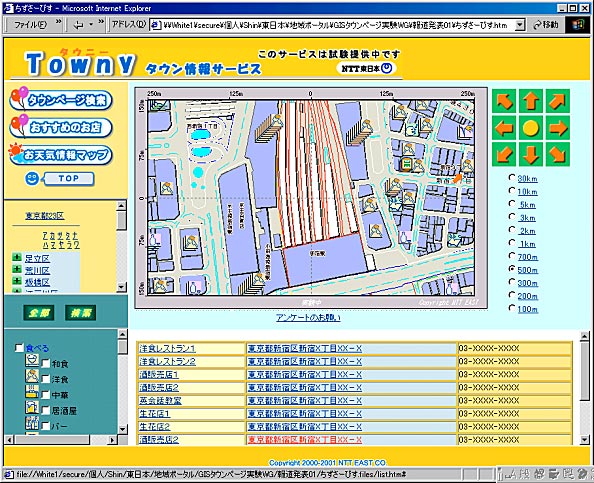Image resolution: width=594 pixels, height=483 pixels.
Task: Click the 中華 category icon
Action: click(x=32, y=392)
